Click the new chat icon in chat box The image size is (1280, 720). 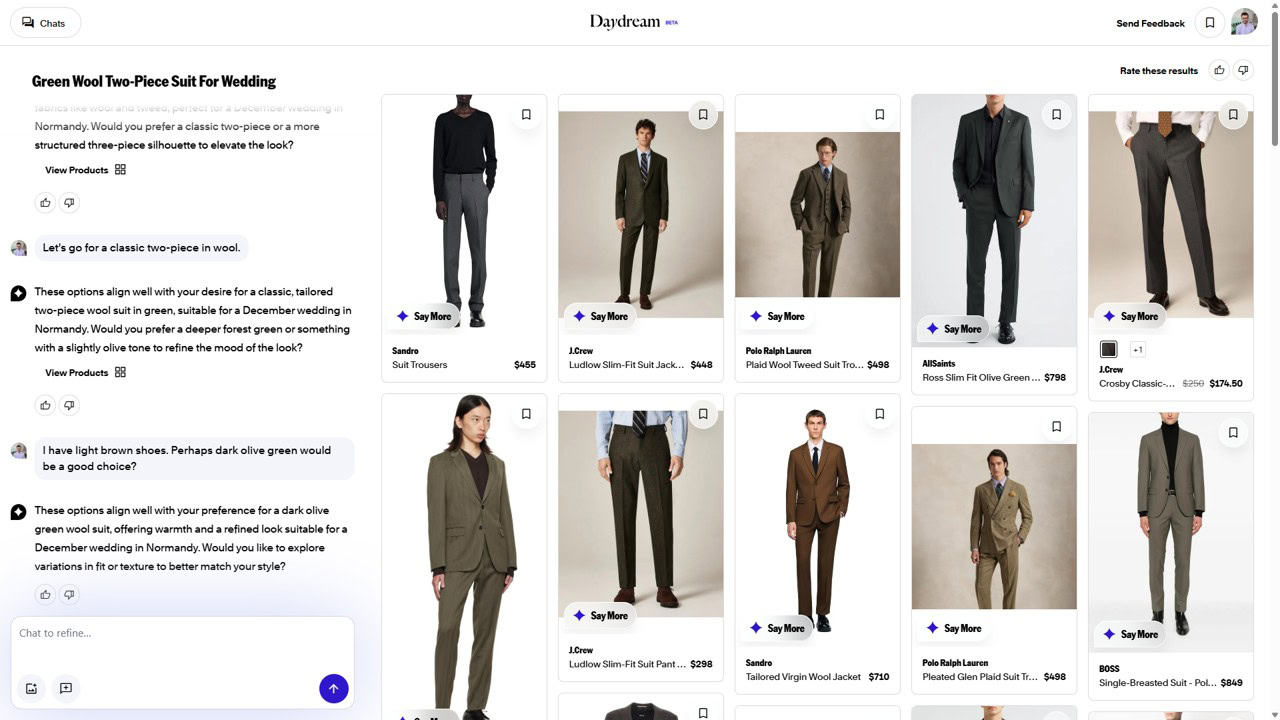coord(66,688)
